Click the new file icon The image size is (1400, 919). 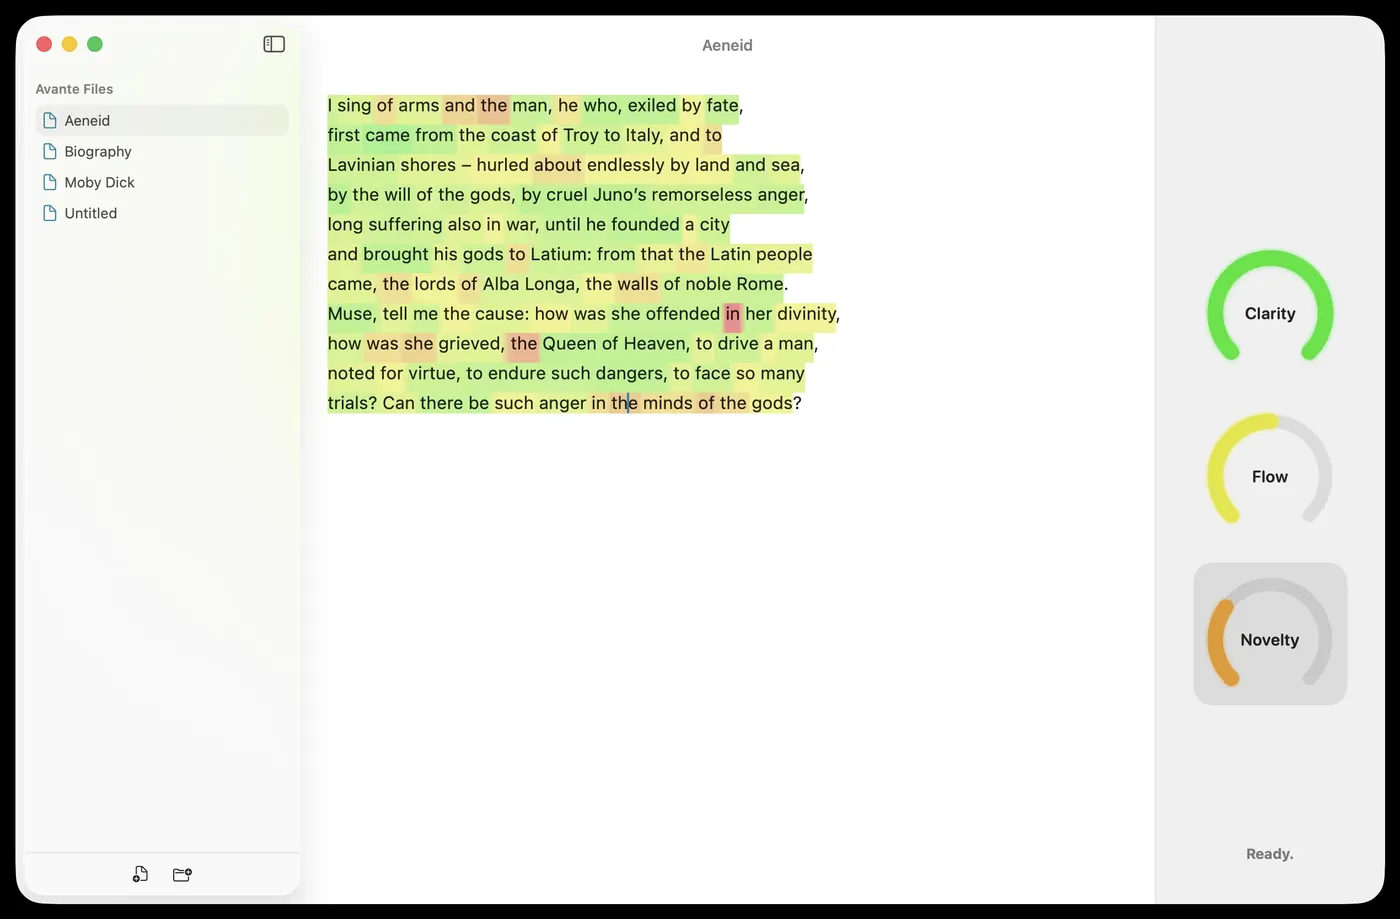tap(140, 874)
